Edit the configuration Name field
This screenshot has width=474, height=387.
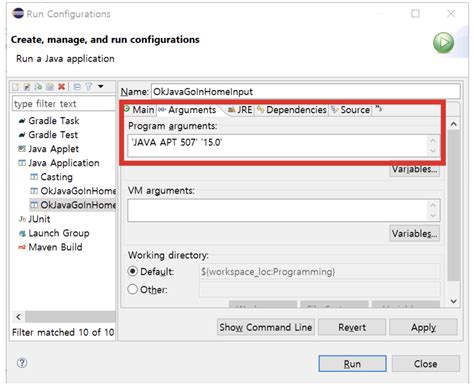[306, 92]
